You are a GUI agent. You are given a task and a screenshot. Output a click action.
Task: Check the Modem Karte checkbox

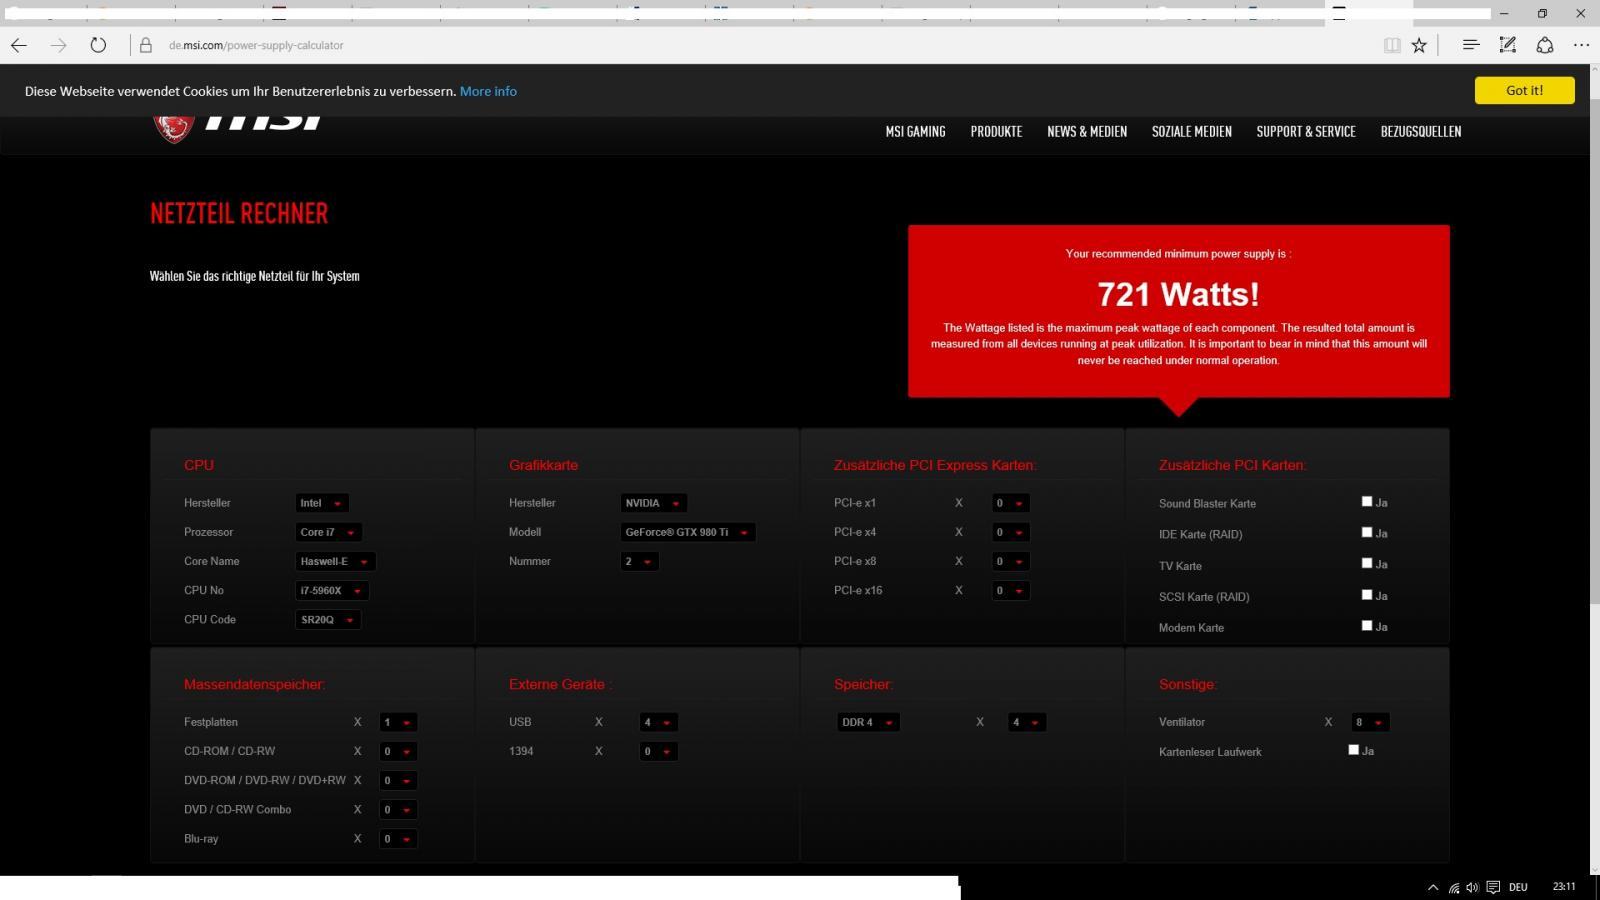pos(1367,626)
